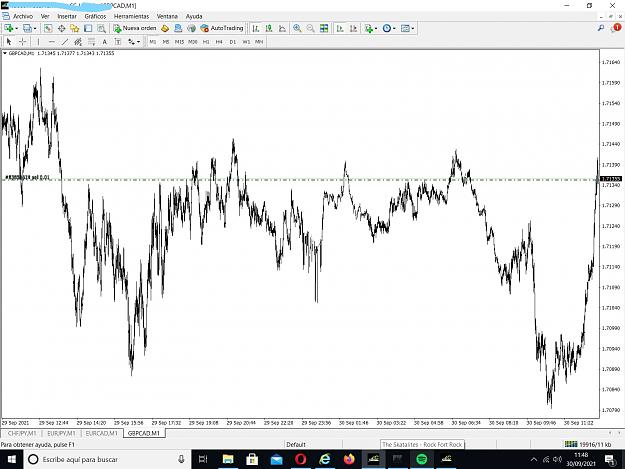
Task: Toggle the Terminal panel icon
Action: 88,28
